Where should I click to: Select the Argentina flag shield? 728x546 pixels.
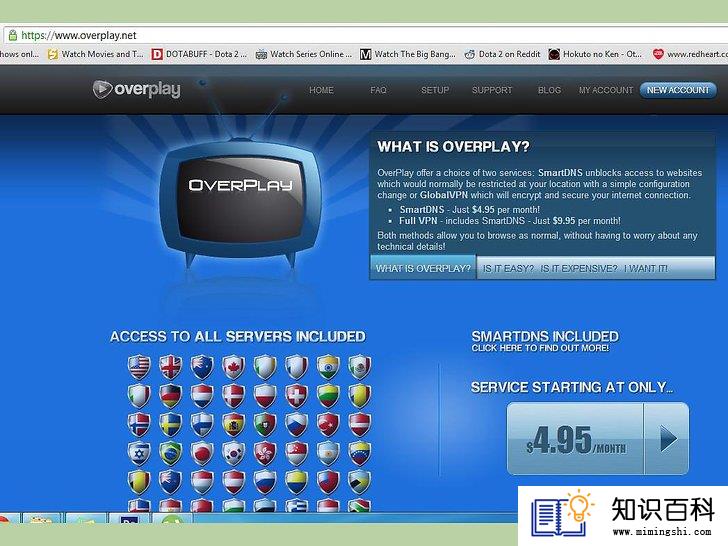[328, 454]
